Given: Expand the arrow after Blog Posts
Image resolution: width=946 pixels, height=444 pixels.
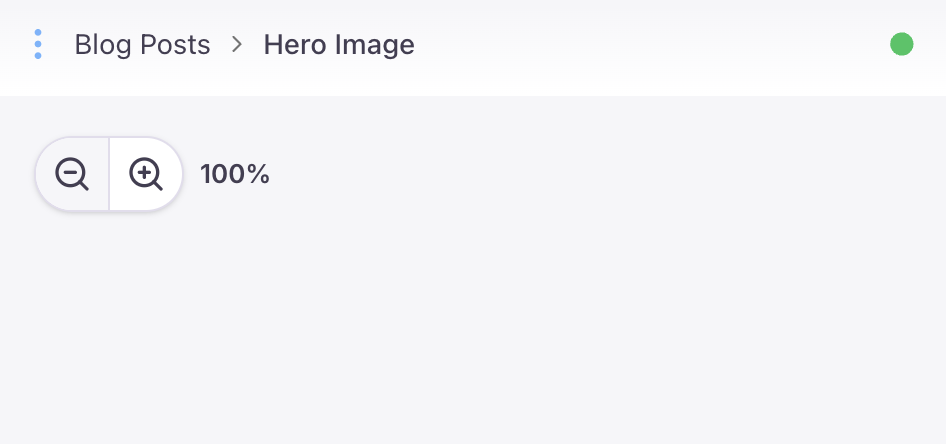Looking at the screenshot, I should 237,44.
